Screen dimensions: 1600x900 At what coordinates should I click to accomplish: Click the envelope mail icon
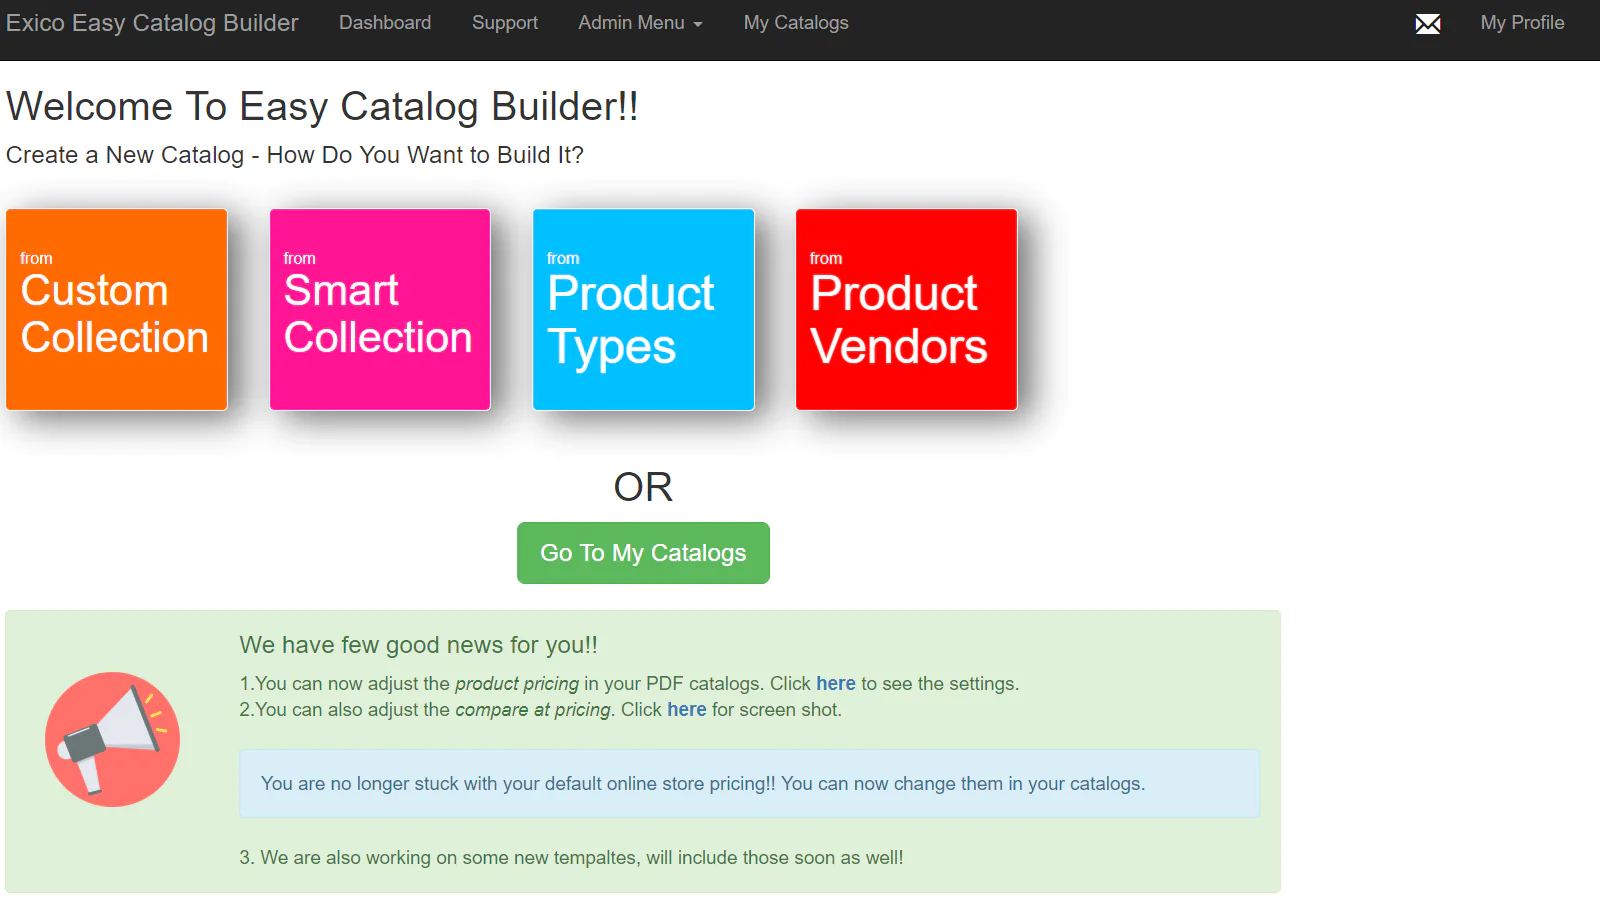(1428, 24)
